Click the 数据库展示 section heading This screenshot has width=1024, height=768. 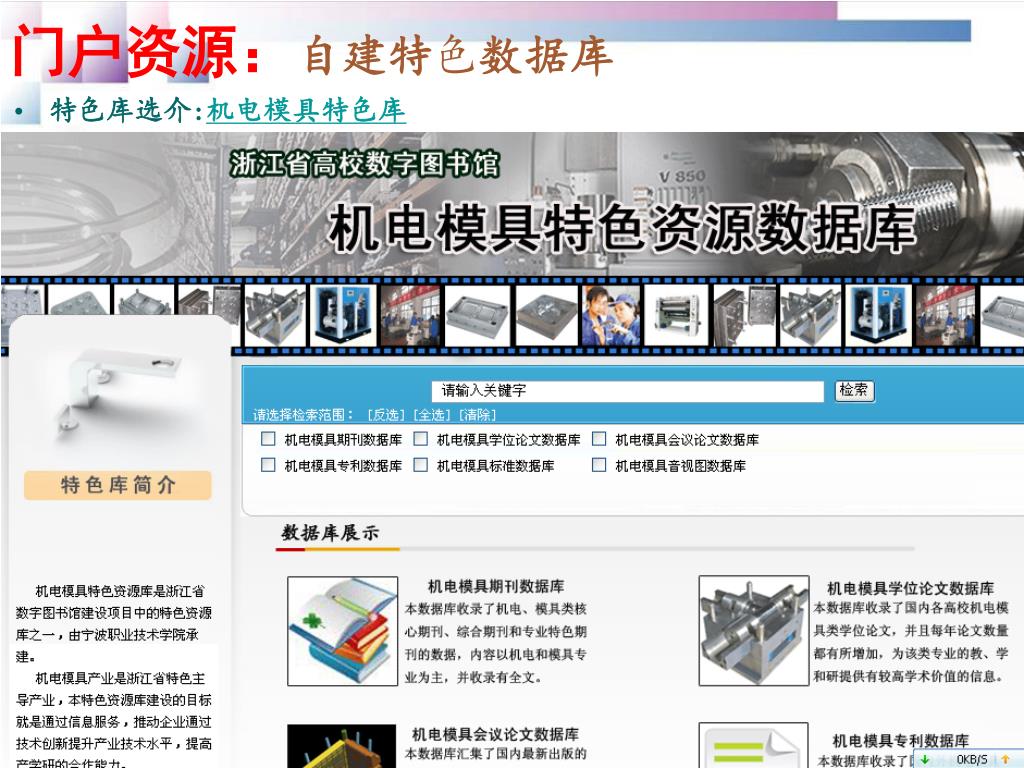(330, 533)
